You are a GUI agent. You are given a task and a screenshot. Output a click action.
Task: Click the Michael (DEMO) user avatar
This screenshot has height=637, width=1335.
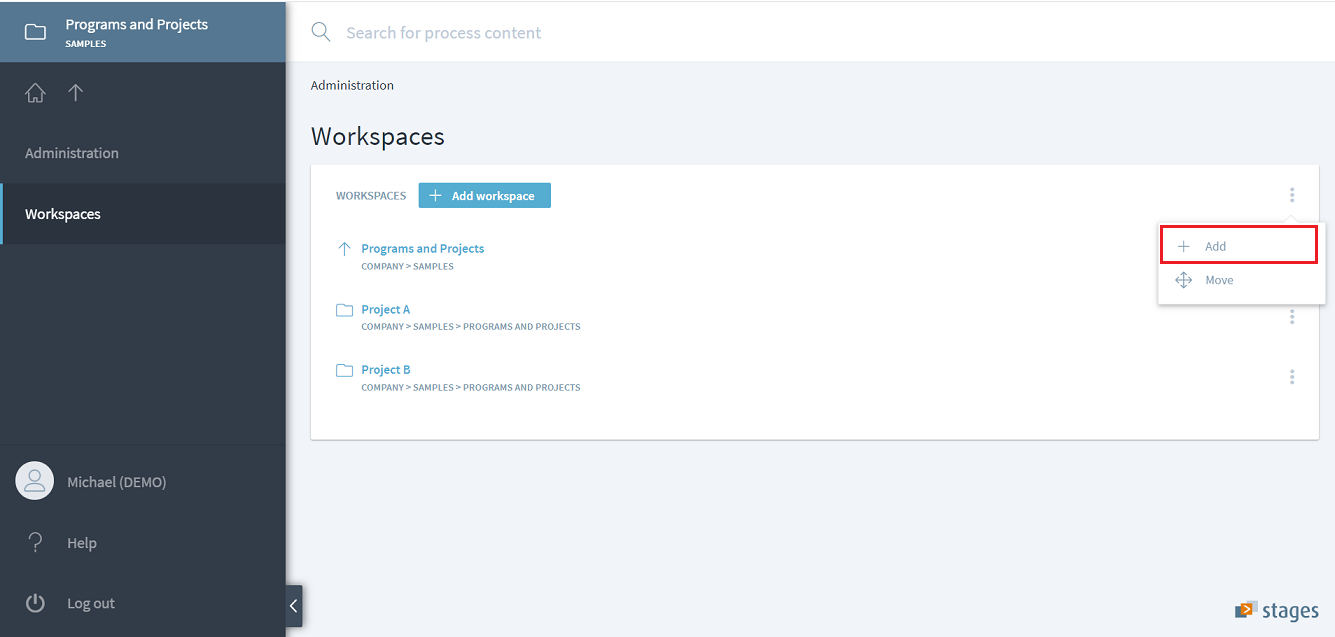[x=34, y=481]
